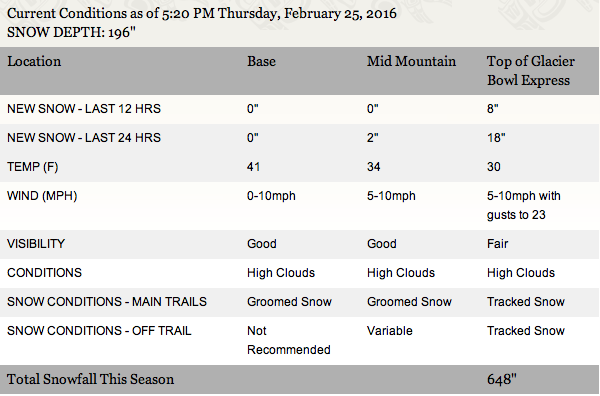
Task: Select the gusts to 23 wind cell
Action: pyautogui.click(x=523, y=205)
